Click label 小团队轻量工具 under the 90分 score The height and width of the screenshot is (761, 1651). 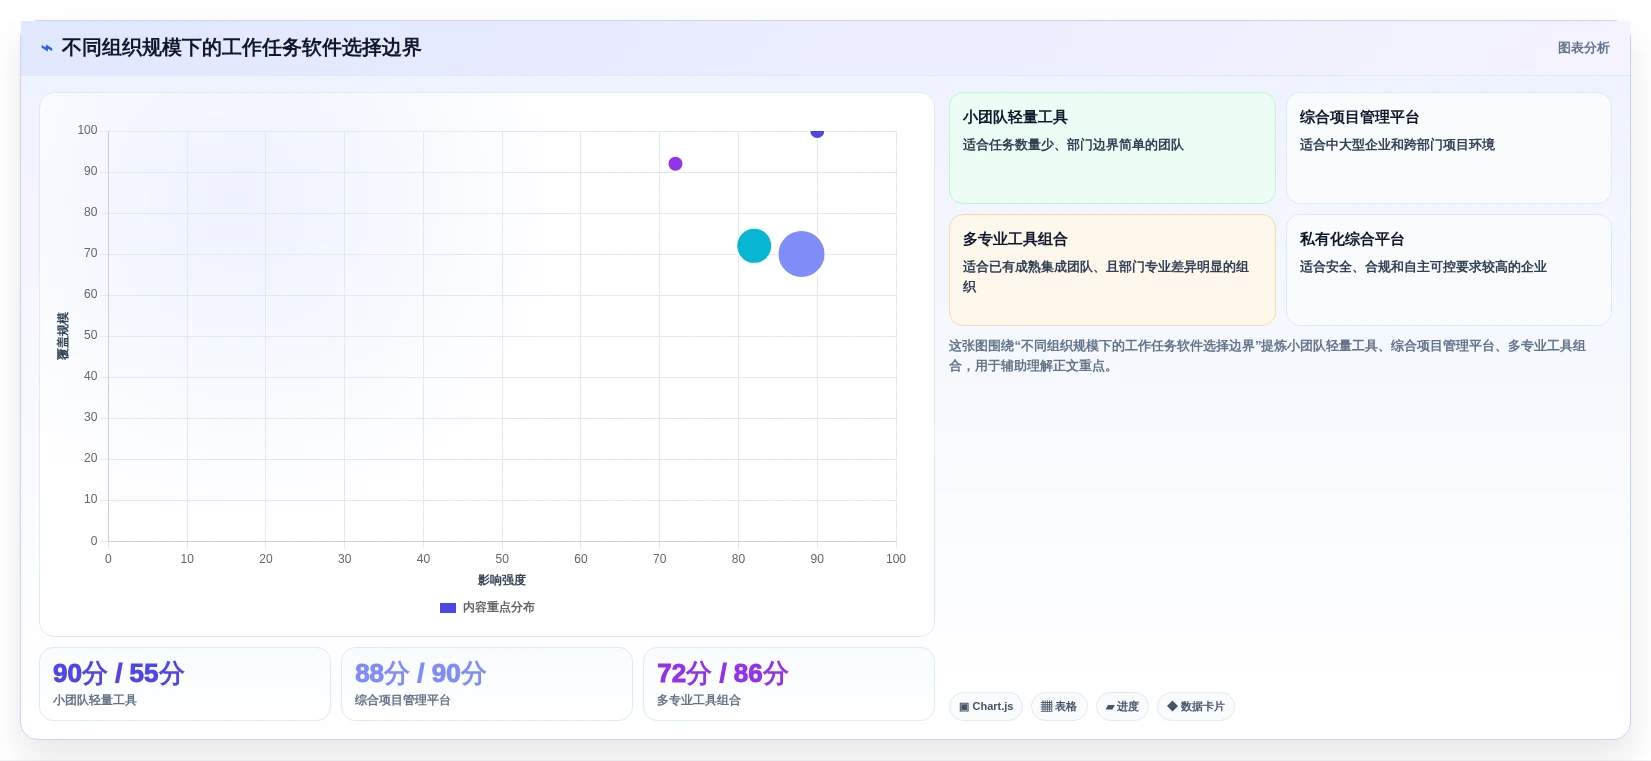pos(95,700)
